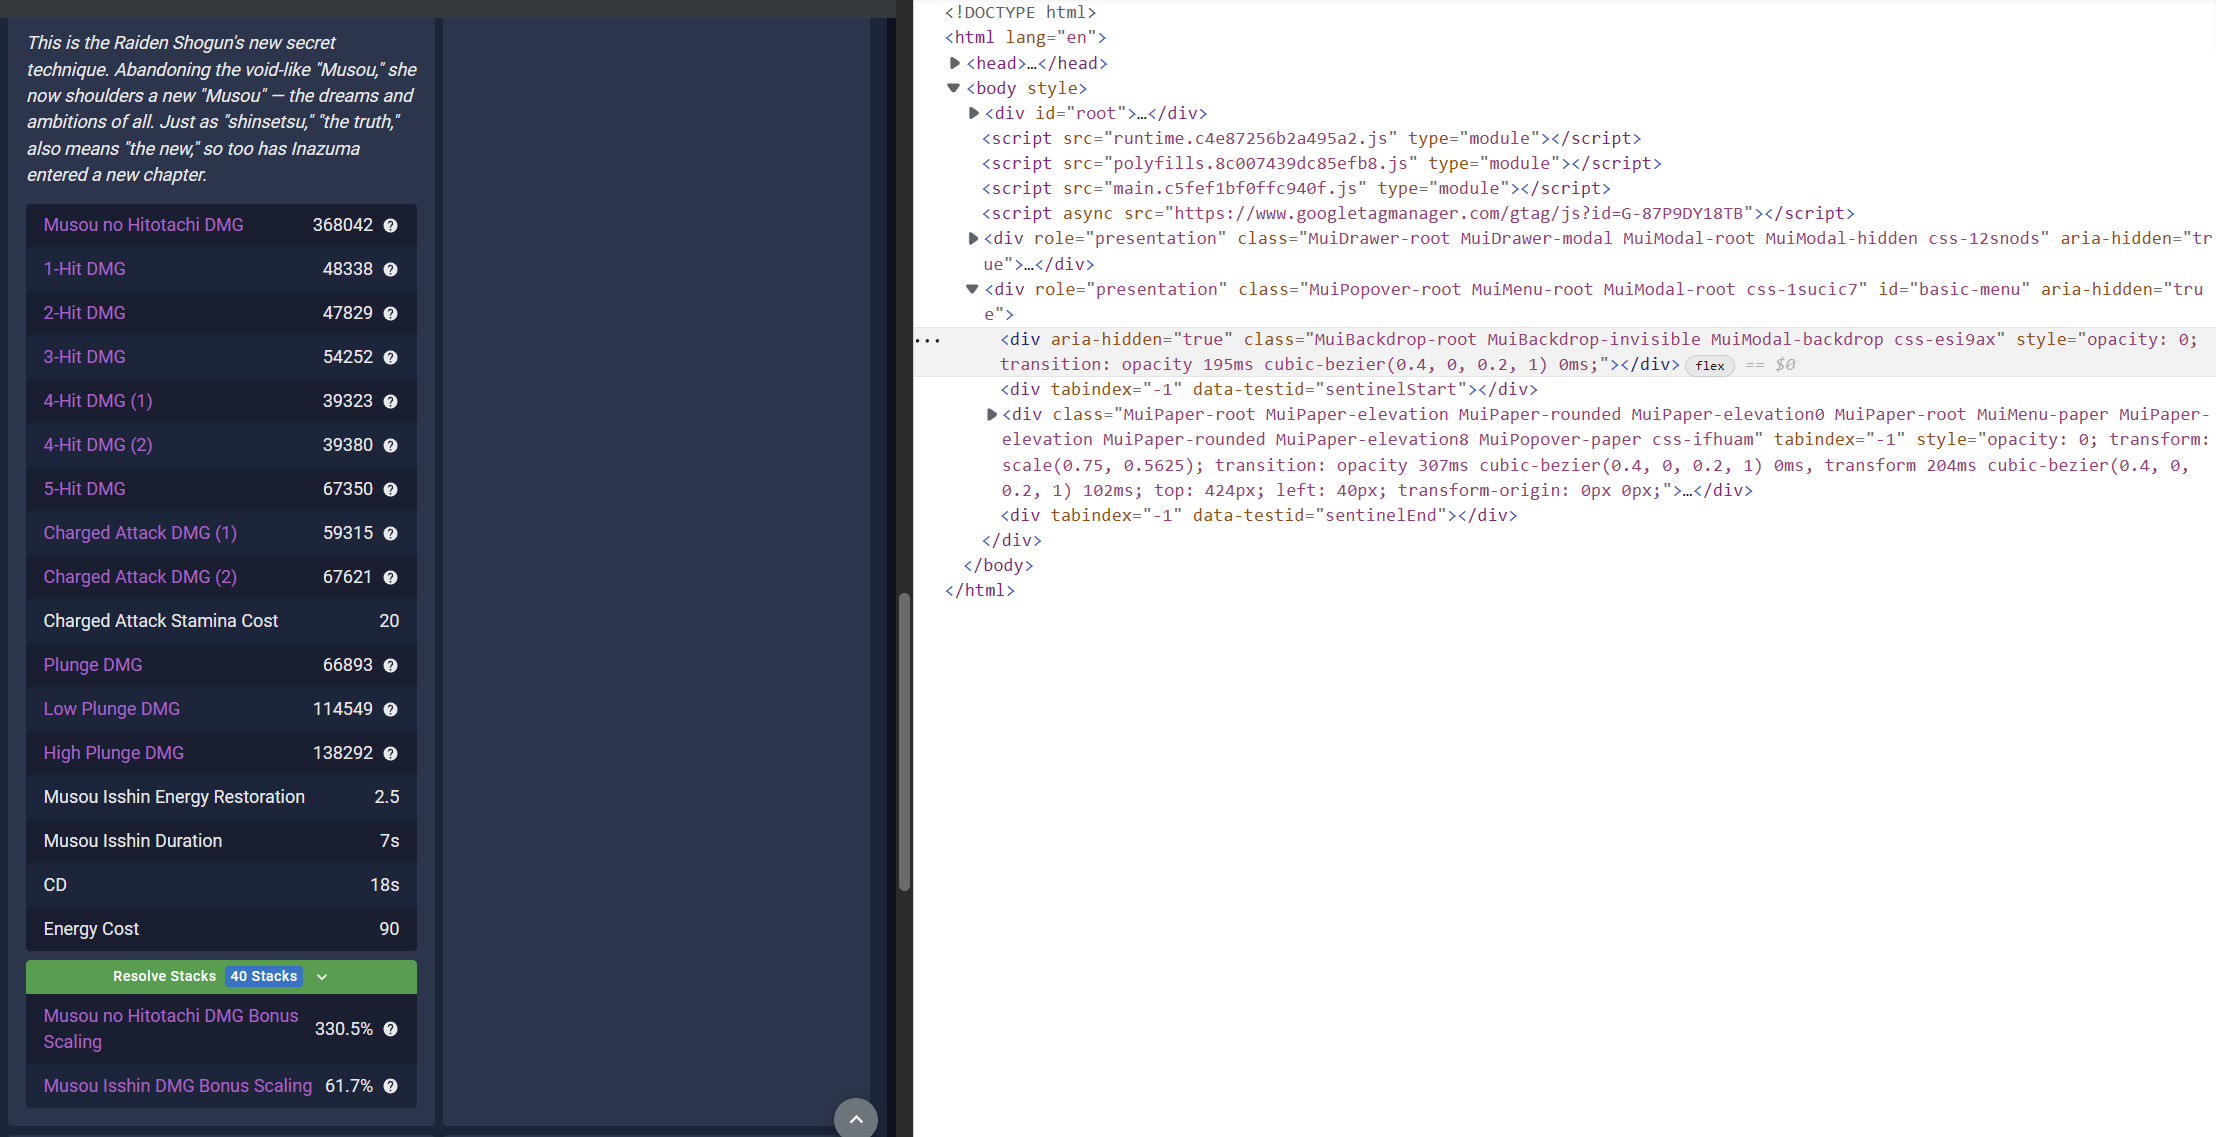Click the question mark icon beside 1-Hit DMG
This screenshot has width=2216, height=1137.
pyautogui.click(x=390, y=269)
